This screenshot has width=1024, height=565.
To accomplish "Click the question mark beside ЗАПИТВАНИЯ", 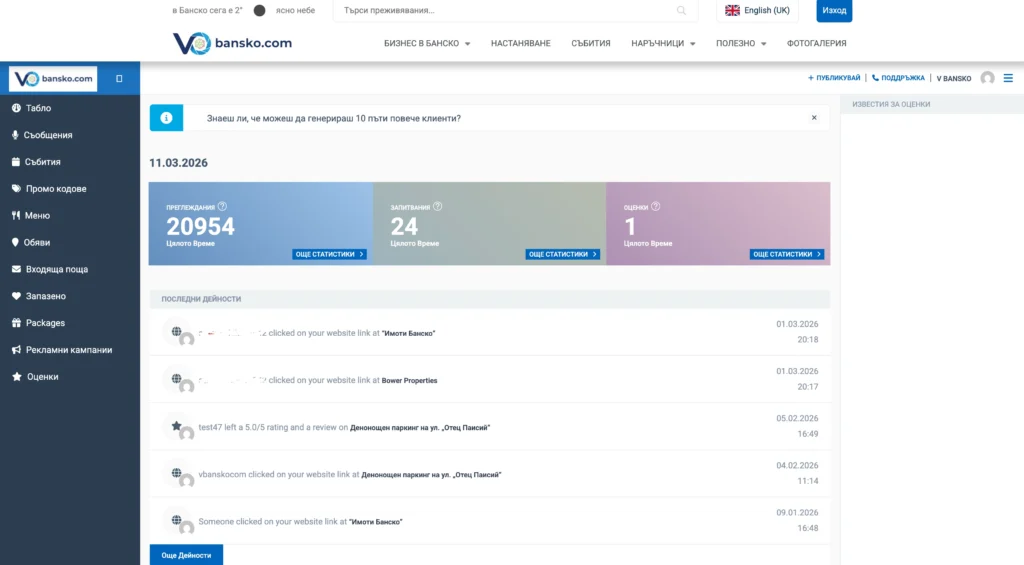I will (437, 206).
